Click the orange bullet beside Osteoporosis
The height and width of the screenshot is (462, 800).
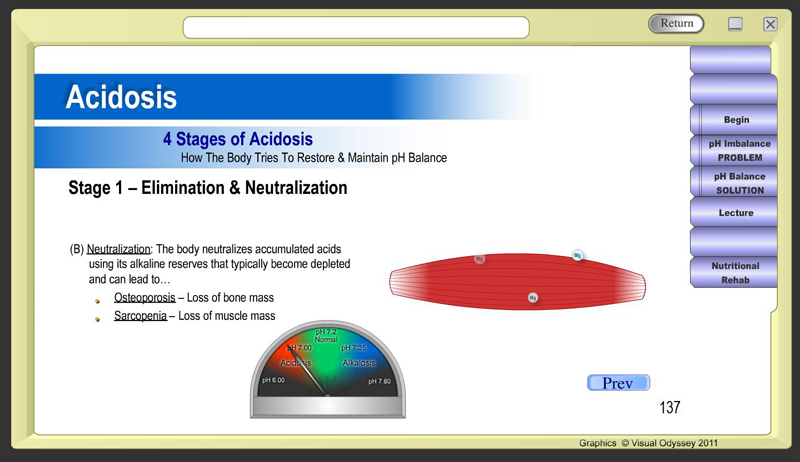97,300
